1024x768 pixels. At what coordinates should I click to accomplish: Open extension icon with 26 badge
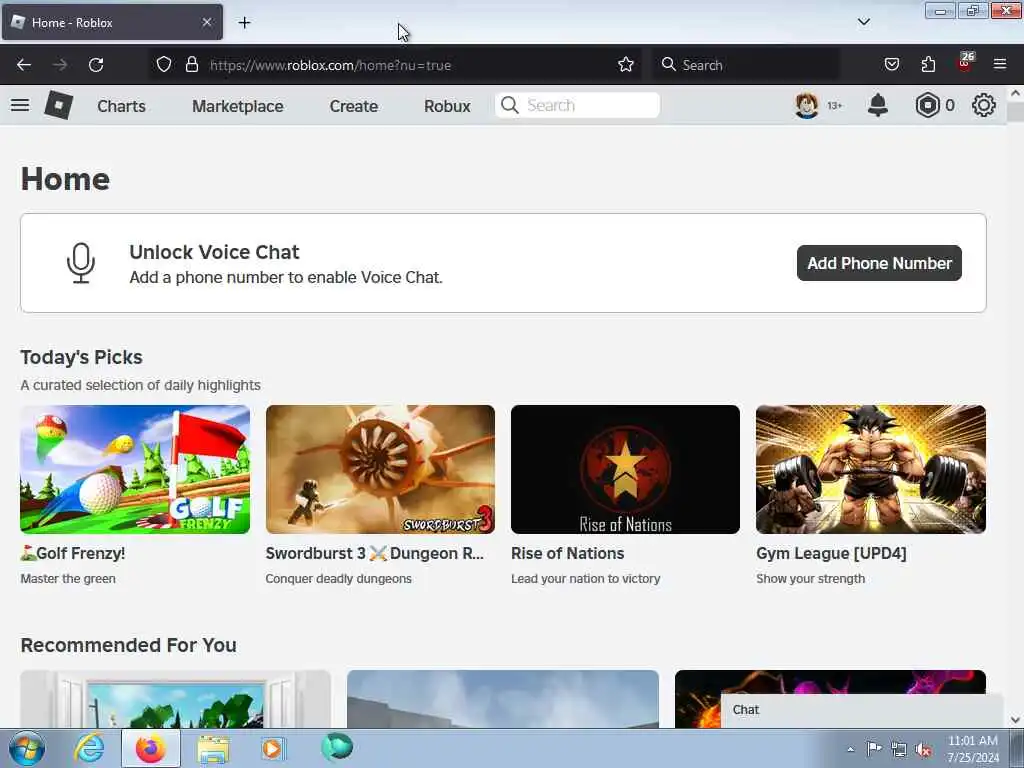965,63
